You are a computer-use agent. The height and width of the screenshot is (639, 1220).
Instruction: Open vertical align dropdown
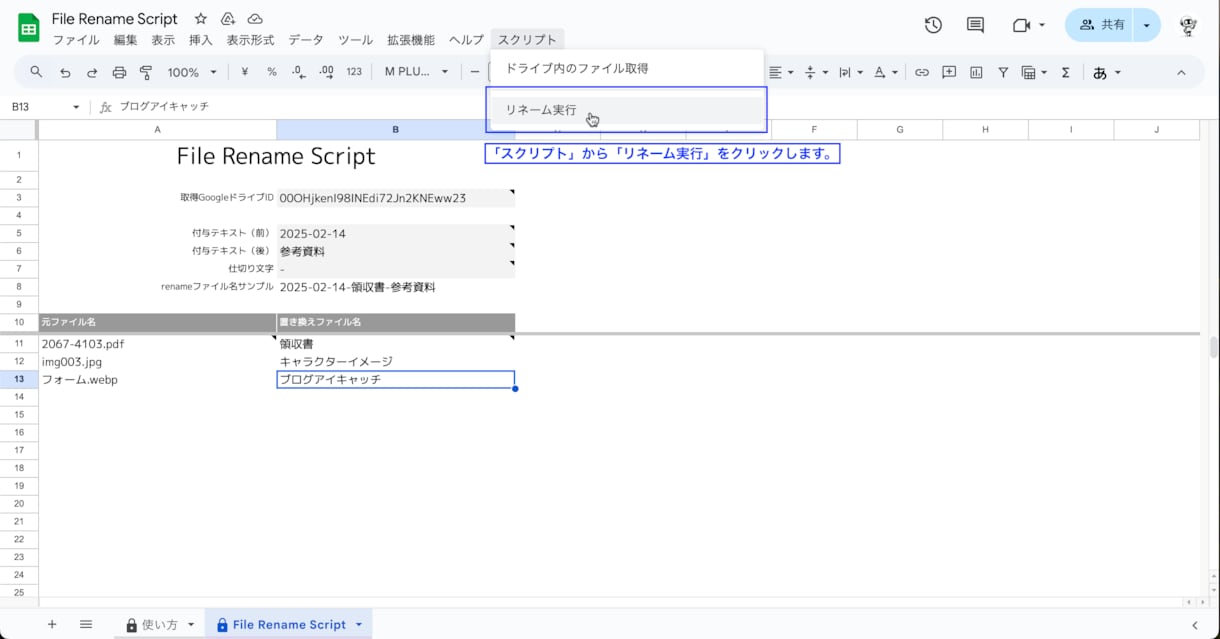[x=817, y=72]
